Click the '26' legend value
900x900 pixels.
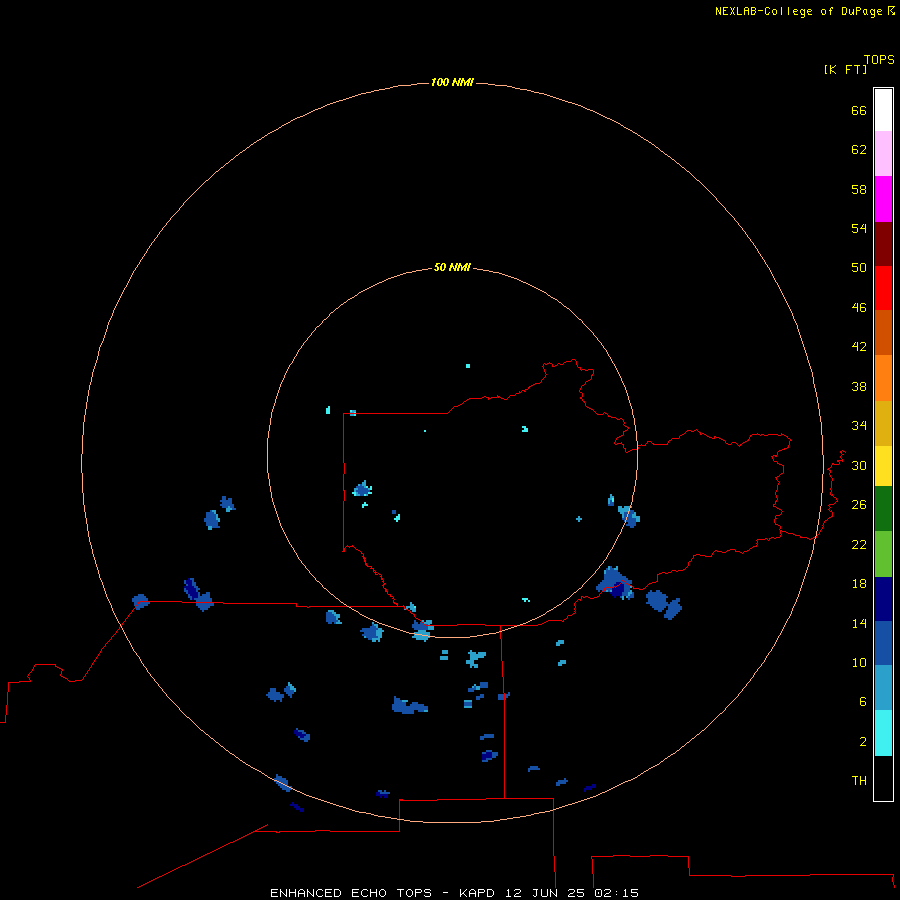859,505
